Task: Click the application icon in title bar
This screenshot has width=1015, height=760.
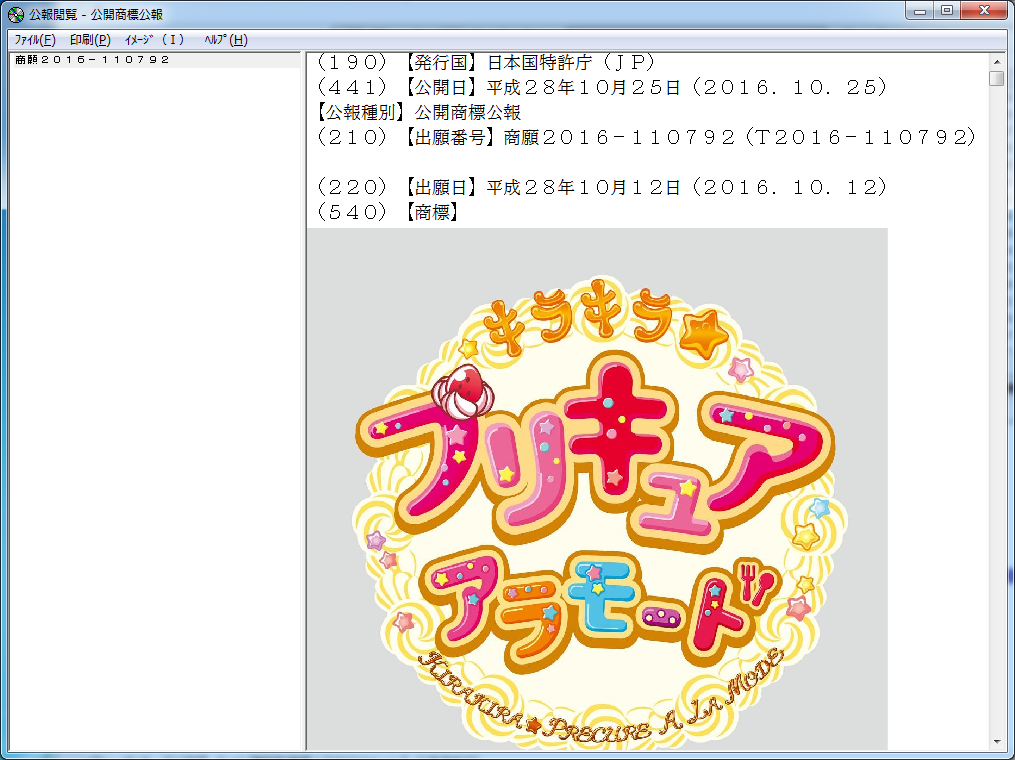Action: click(16, 14)
